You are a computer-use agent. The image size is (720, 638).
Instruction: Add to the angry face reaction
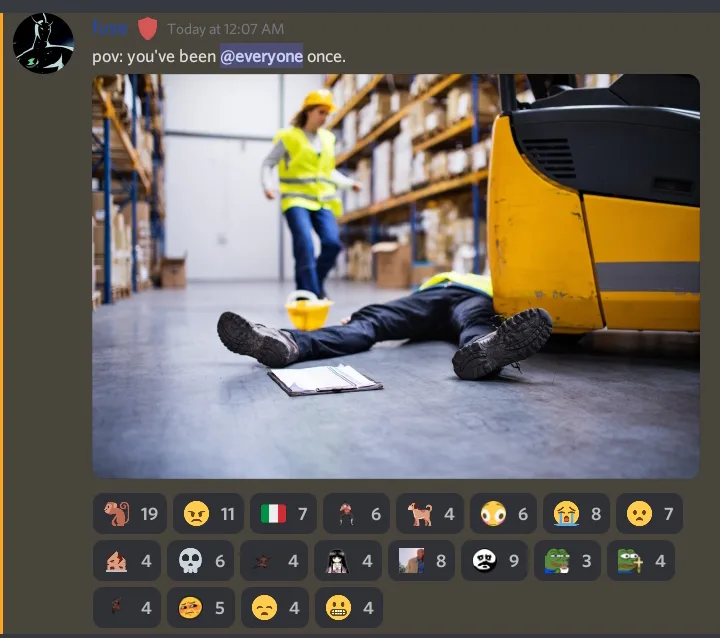208,514
